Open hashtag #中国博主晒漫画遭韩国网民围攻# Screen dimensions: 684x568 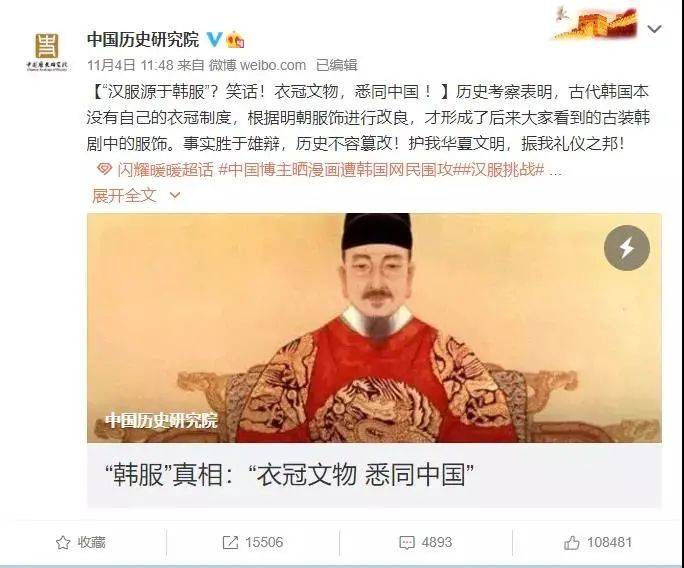point(340,170)
